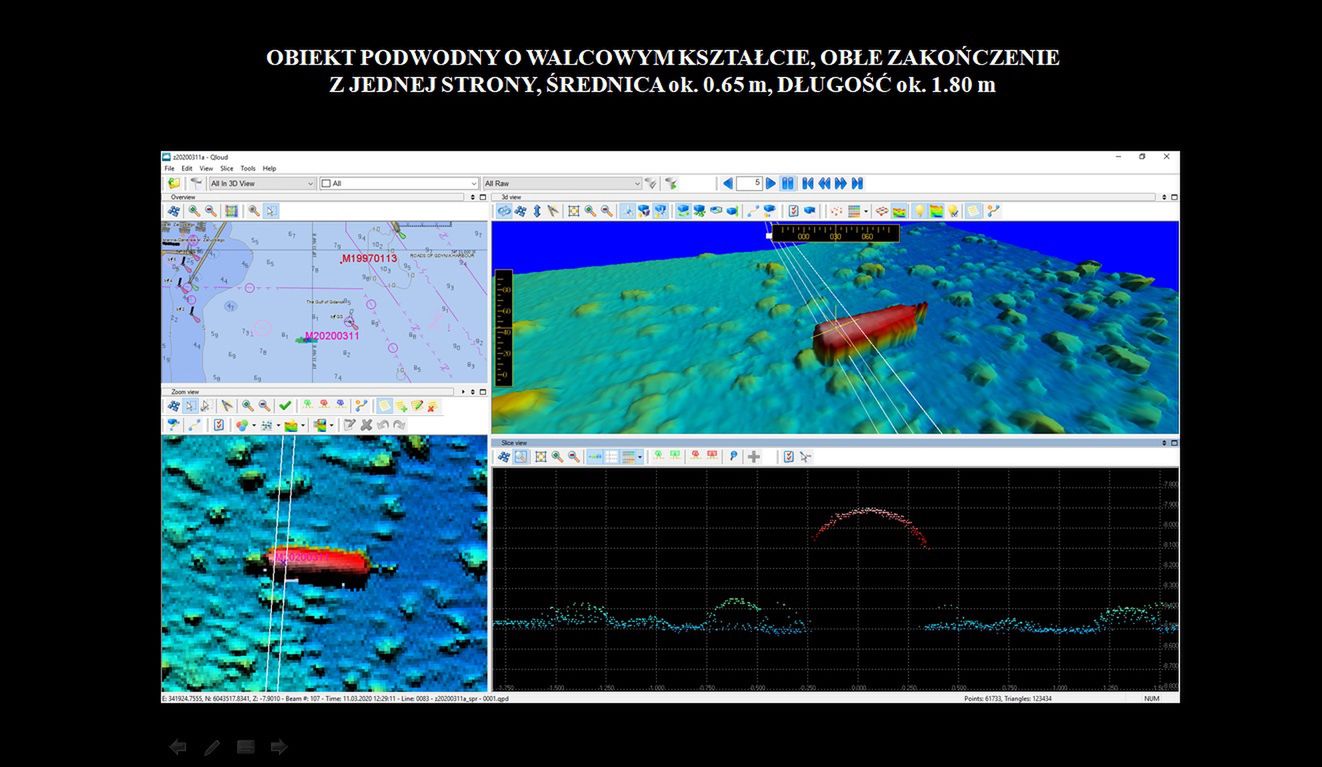Click the track line icon at 3d toolbar end
Viewport: 1322px width, 767px height.
(x=993, y=211)
